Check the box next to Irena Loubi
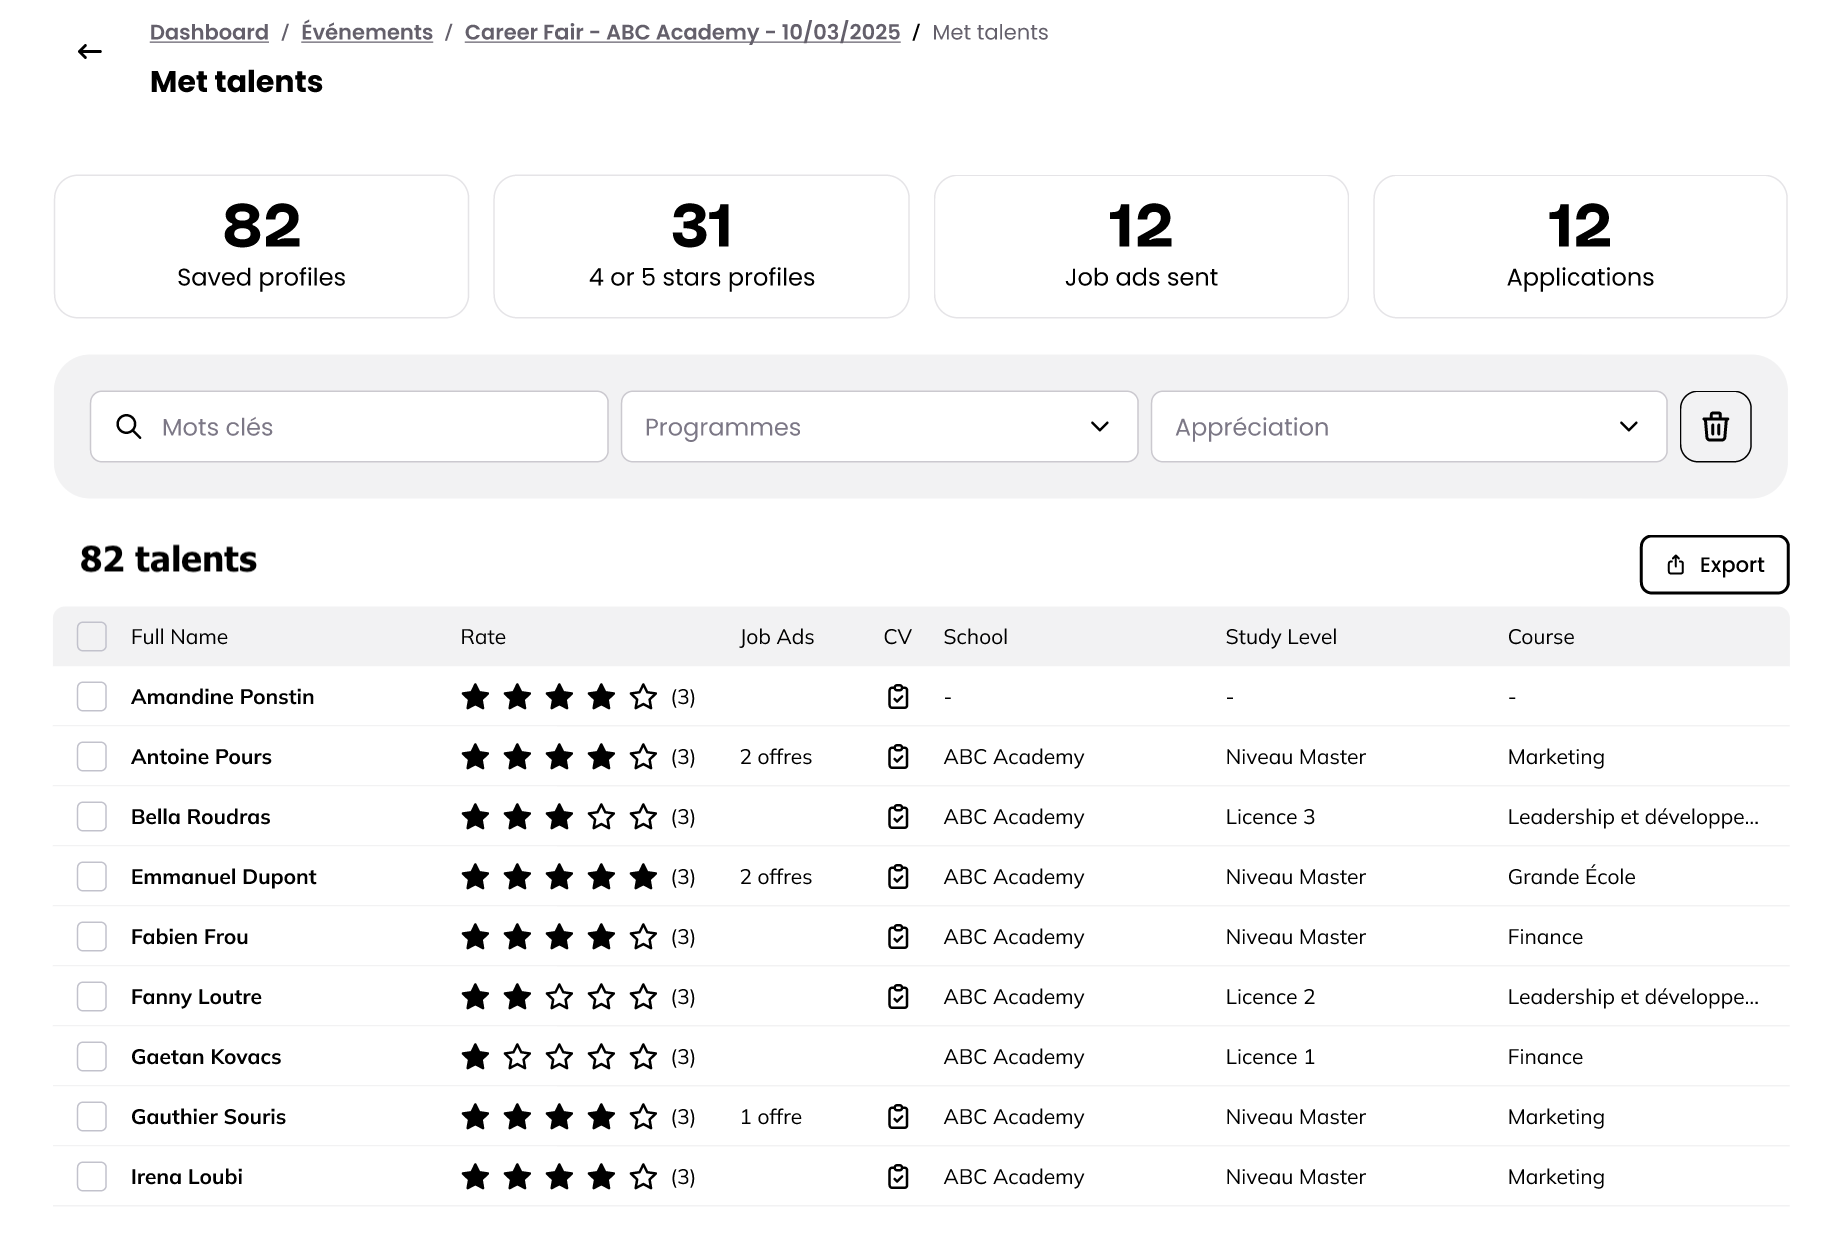1827x1239 pixels. coord(92,1177)
